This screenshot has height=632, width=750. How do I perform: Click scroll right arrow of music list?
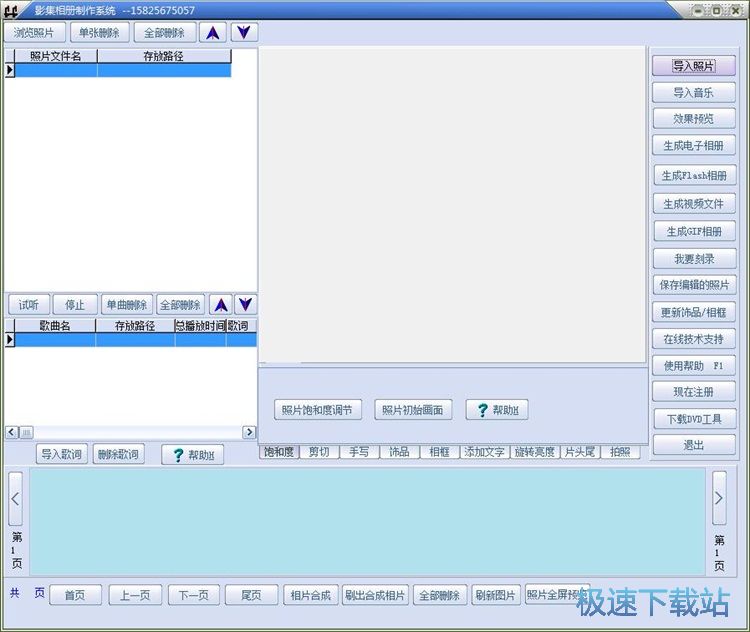(x=249, y=432)
